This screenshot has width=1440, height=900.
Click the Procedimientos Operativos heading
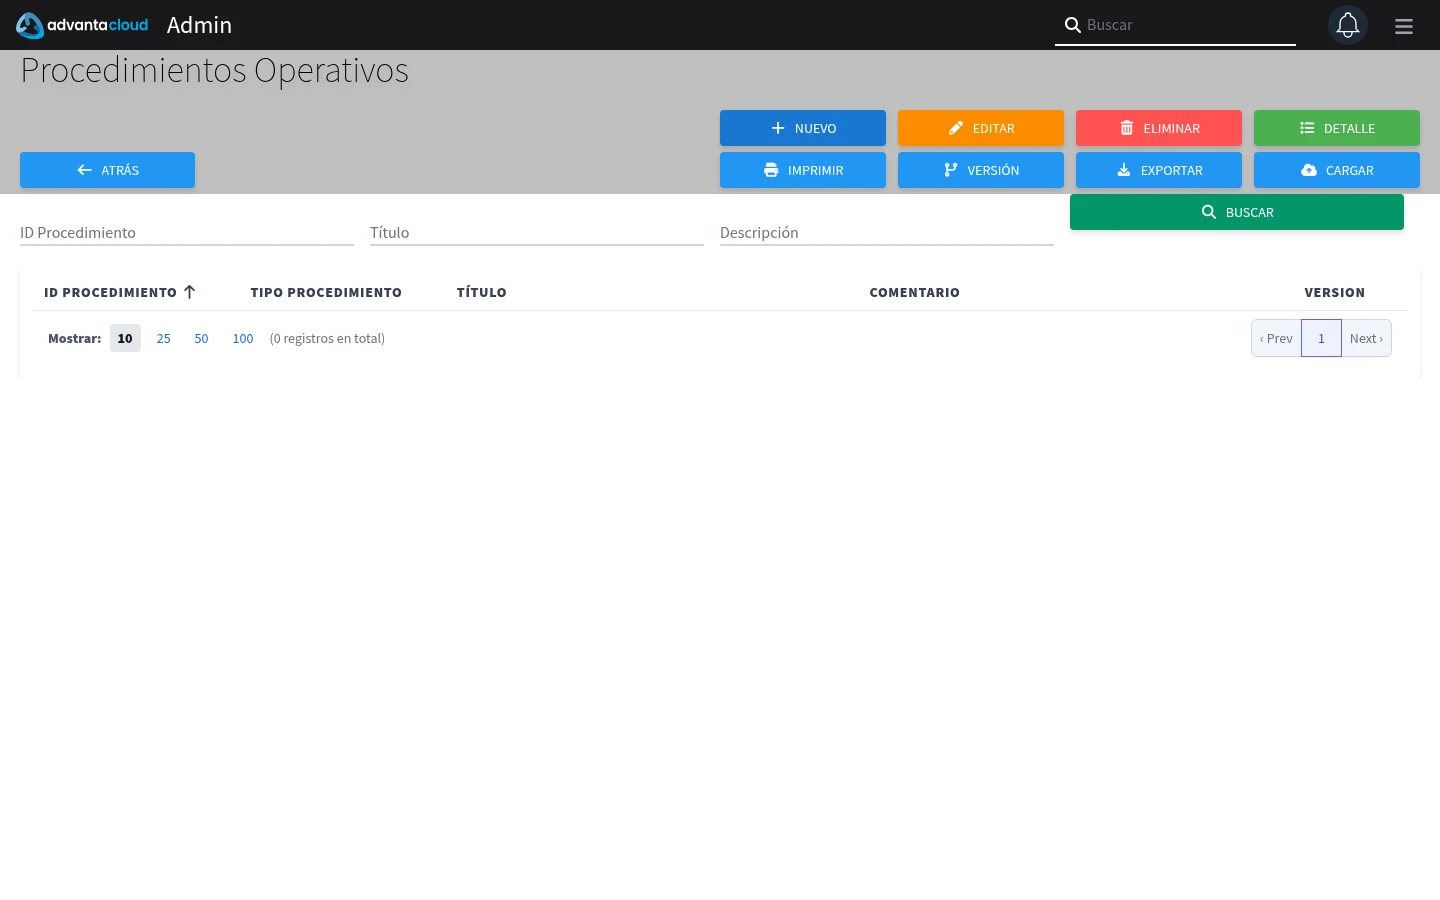click(x=215, y=71)
